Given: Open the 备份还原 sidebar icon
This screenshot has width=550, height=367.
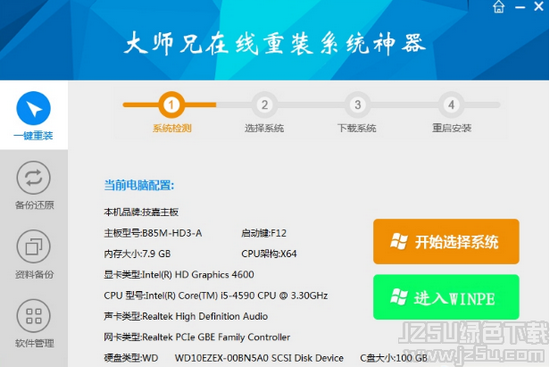Looking at the screenshot, I should pyautogui.click(x=34, y=178).
